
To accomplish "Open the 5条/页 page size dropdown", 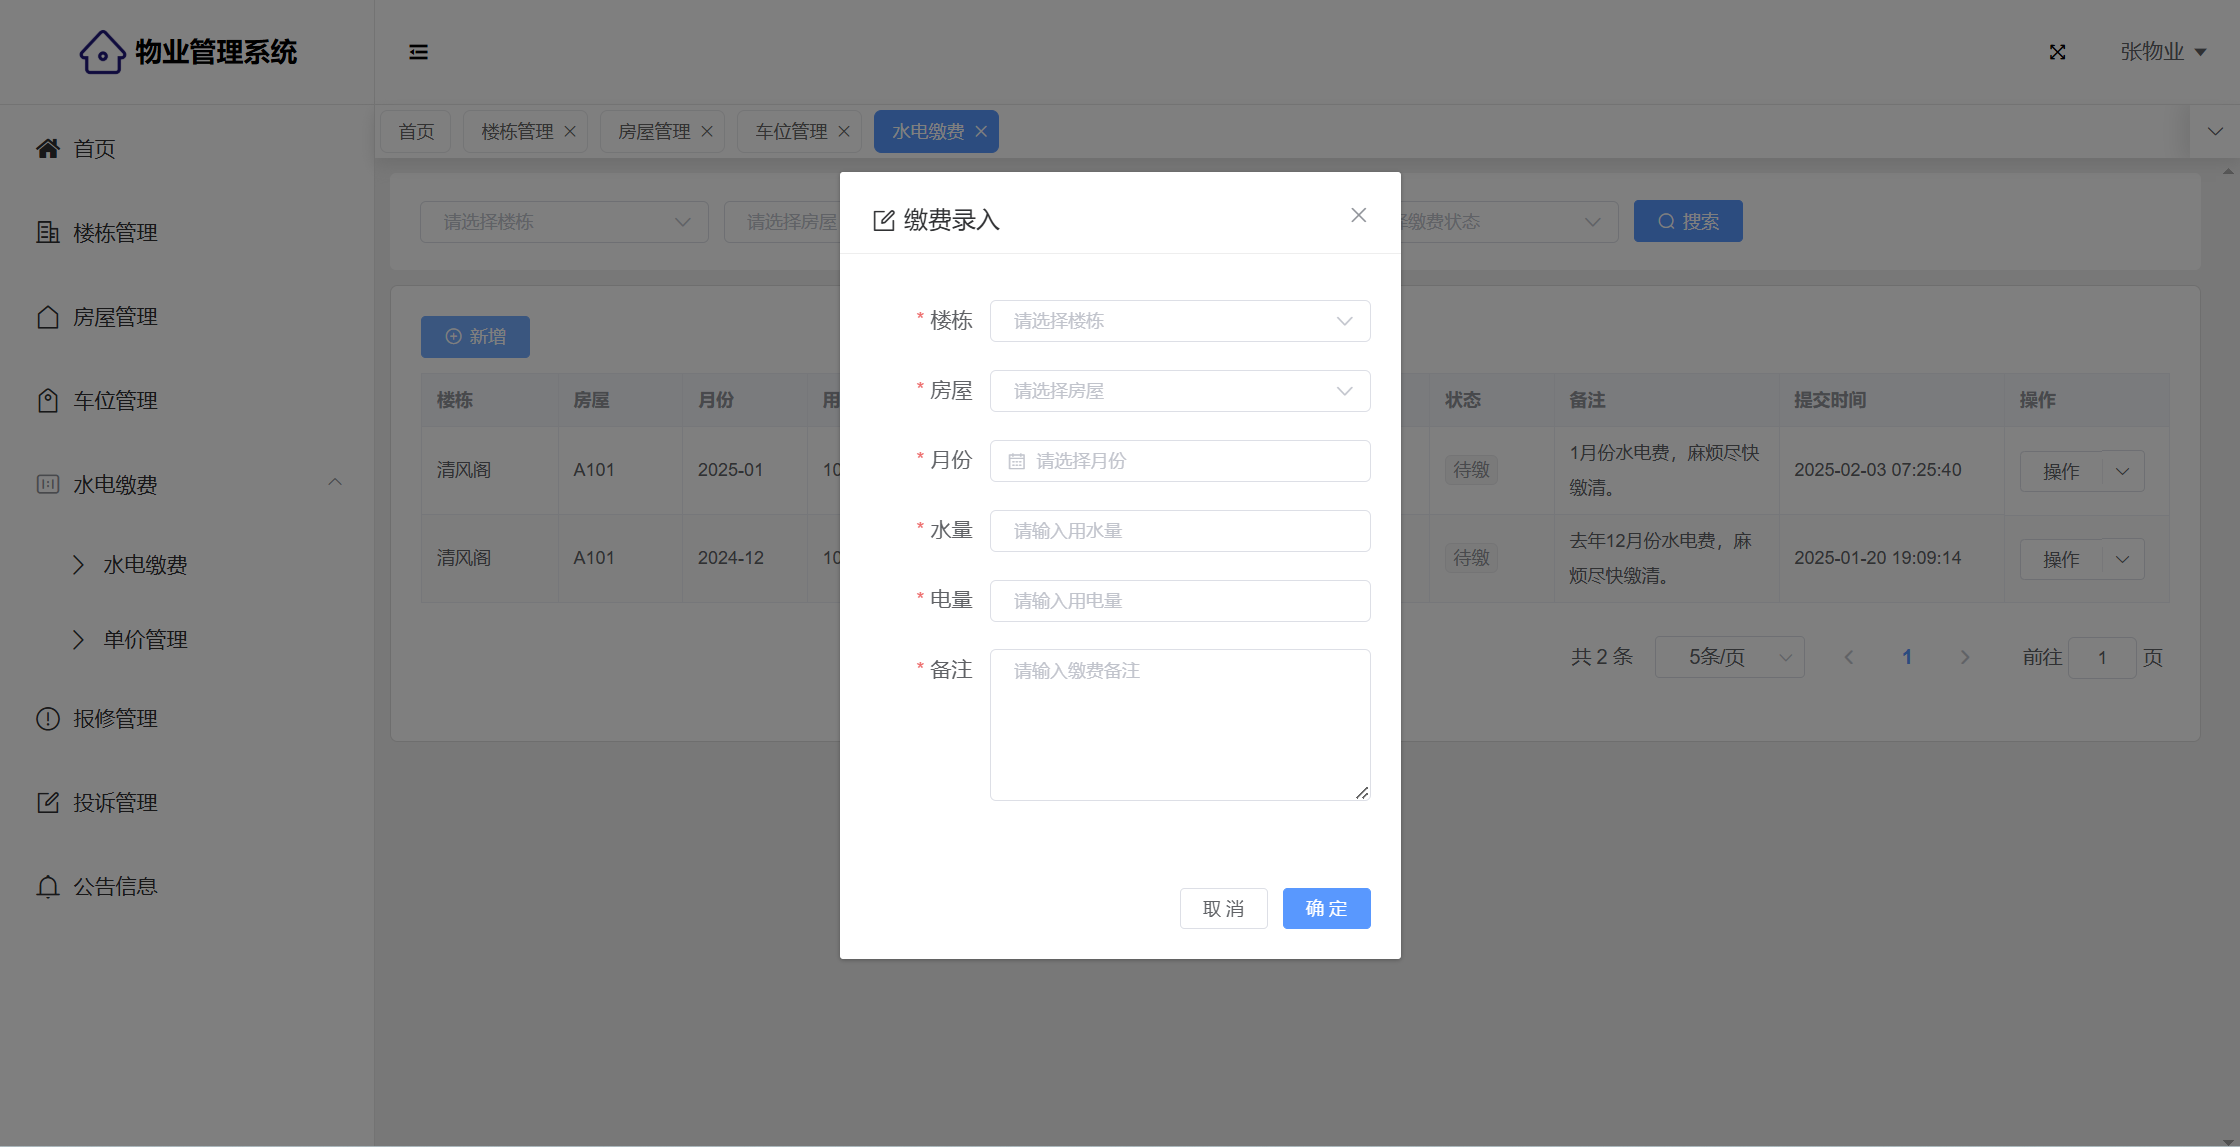I will [1729, 657].
